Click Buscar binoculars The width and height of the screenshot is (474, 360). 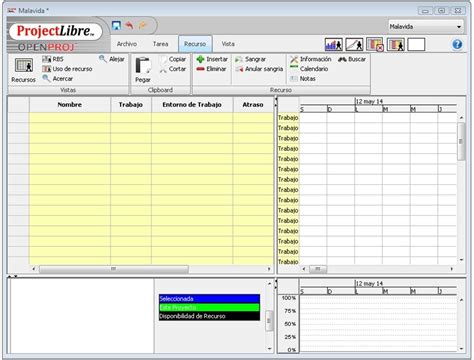tap(352, 59)
